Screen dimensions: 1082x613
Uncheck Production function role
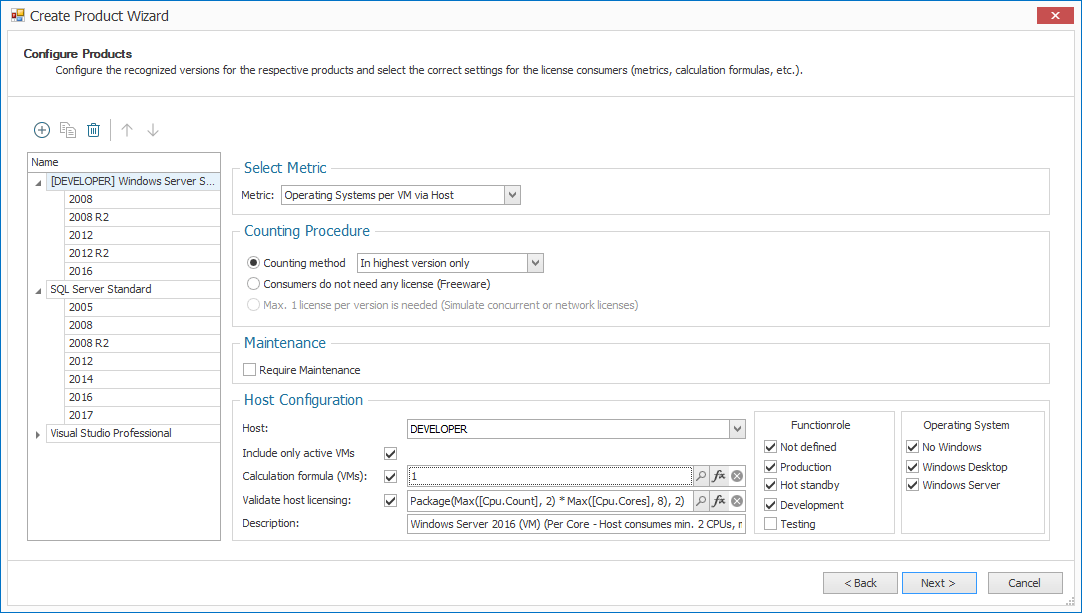[771, 467]
